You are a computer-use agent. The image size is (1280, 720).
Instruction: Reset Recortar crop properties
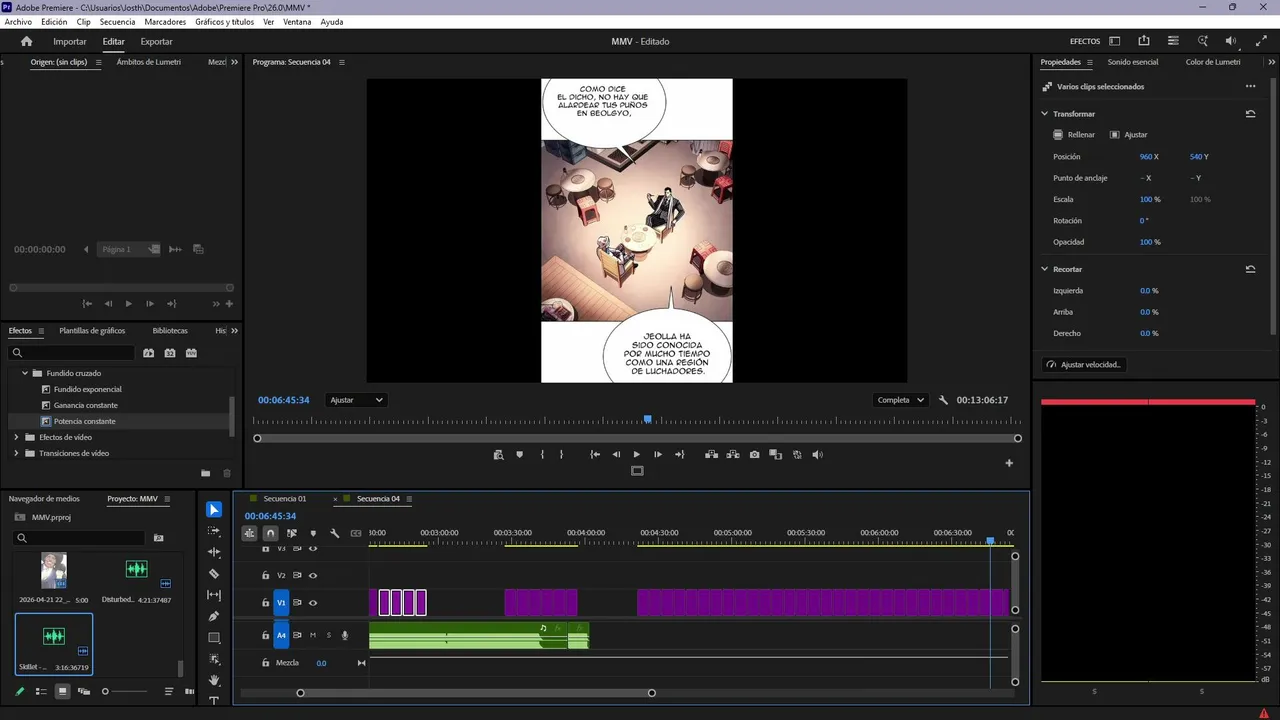[1250, 269]
